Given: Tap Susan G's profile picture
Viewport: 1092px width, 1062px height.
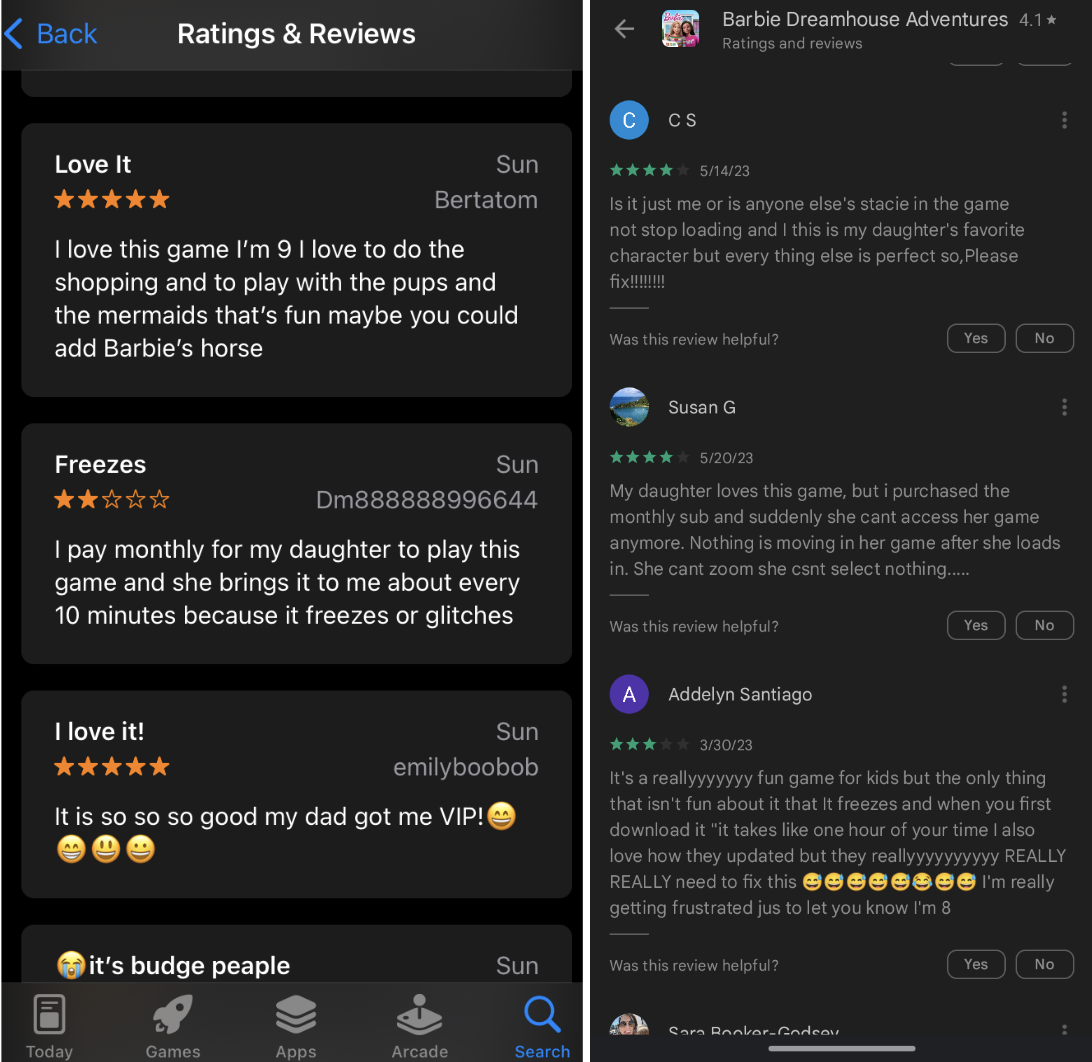Looking at the screenshot, I should [629, 407].
